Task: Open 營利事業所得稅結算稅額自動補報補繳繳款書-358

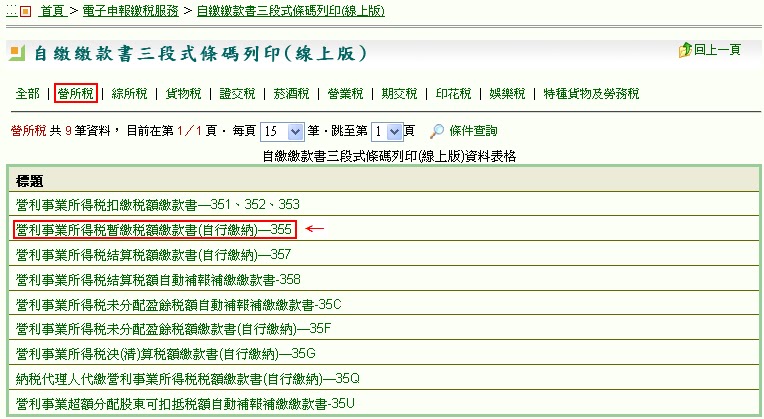Action: coord(158,280)
